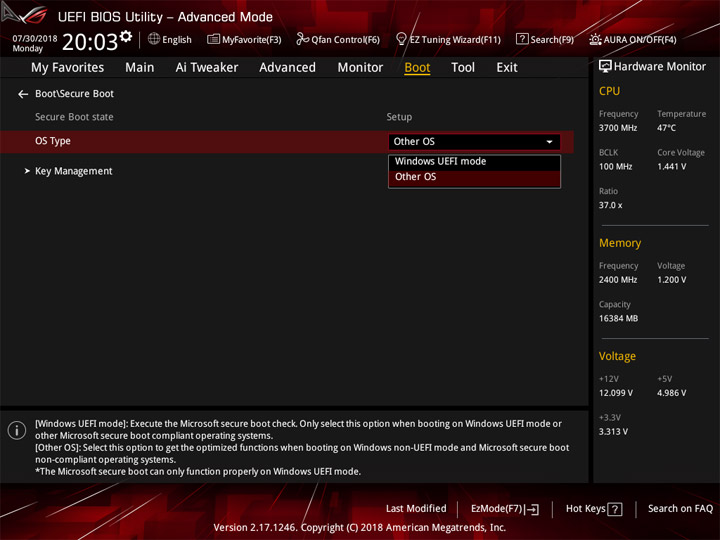Click the Qfan Control fan icon
The image size is (720, 540).
click(x=302, y=39)
